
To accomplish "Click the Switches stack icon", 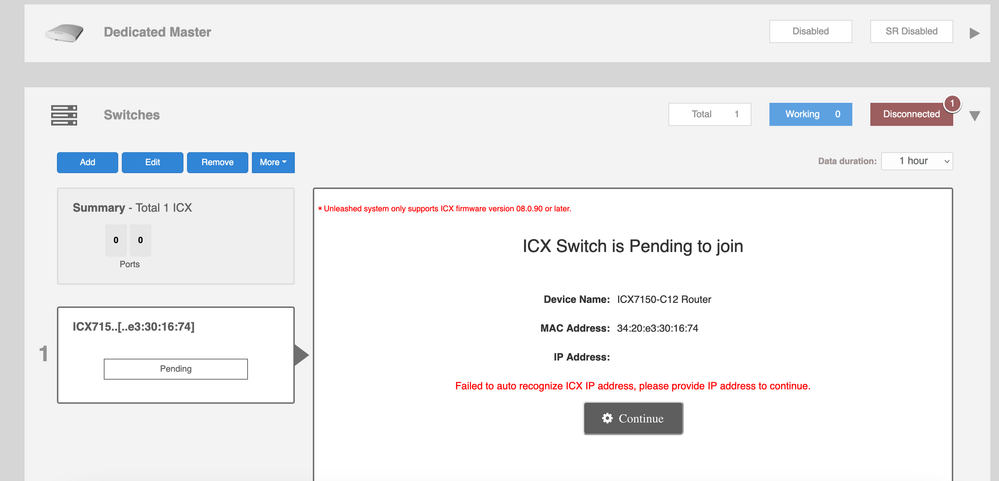I will 65,115.
